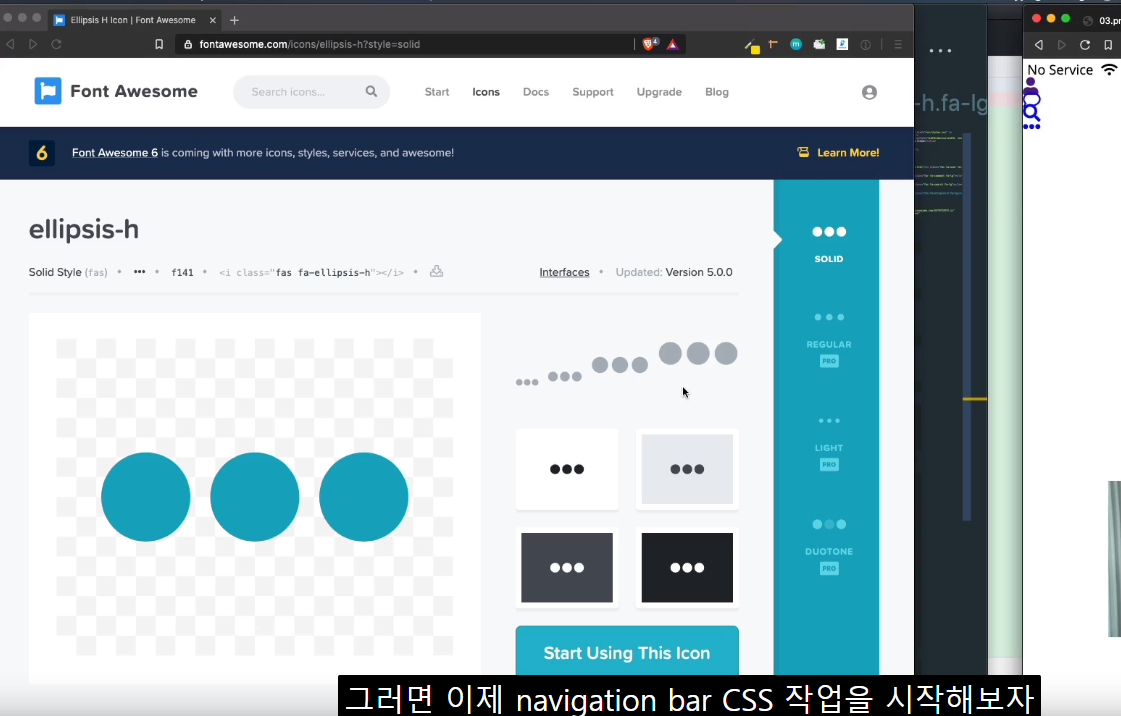Click the black background icon preview
The height and width of the screenshot is (716, 1121).
[687, 567]
